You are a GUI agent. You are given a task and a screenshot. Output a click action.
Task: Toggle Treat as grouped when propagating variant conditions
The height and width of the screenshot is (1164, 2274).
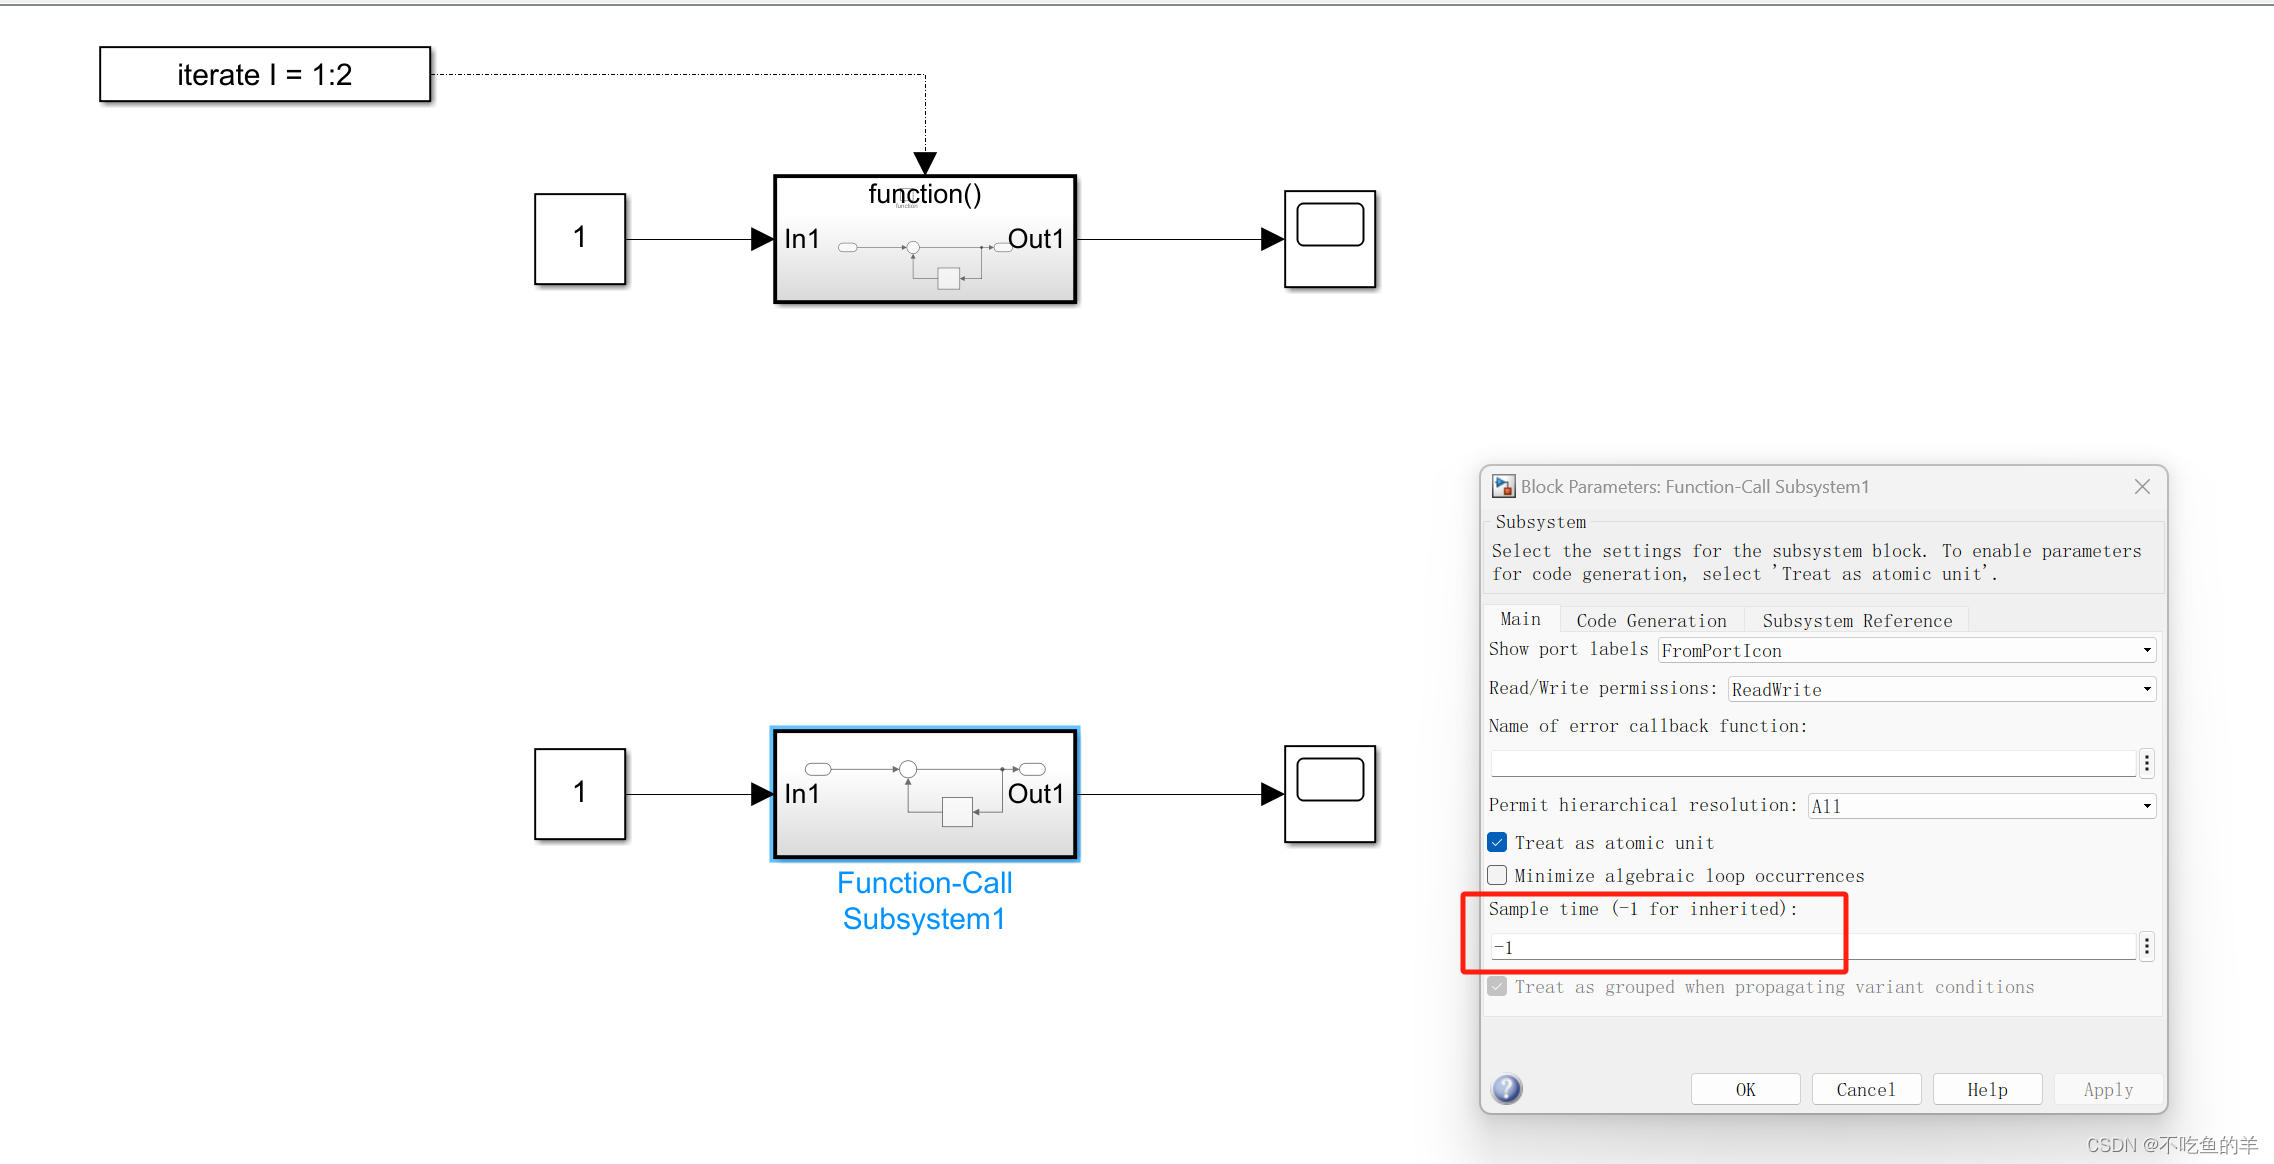coord(1497,987)
